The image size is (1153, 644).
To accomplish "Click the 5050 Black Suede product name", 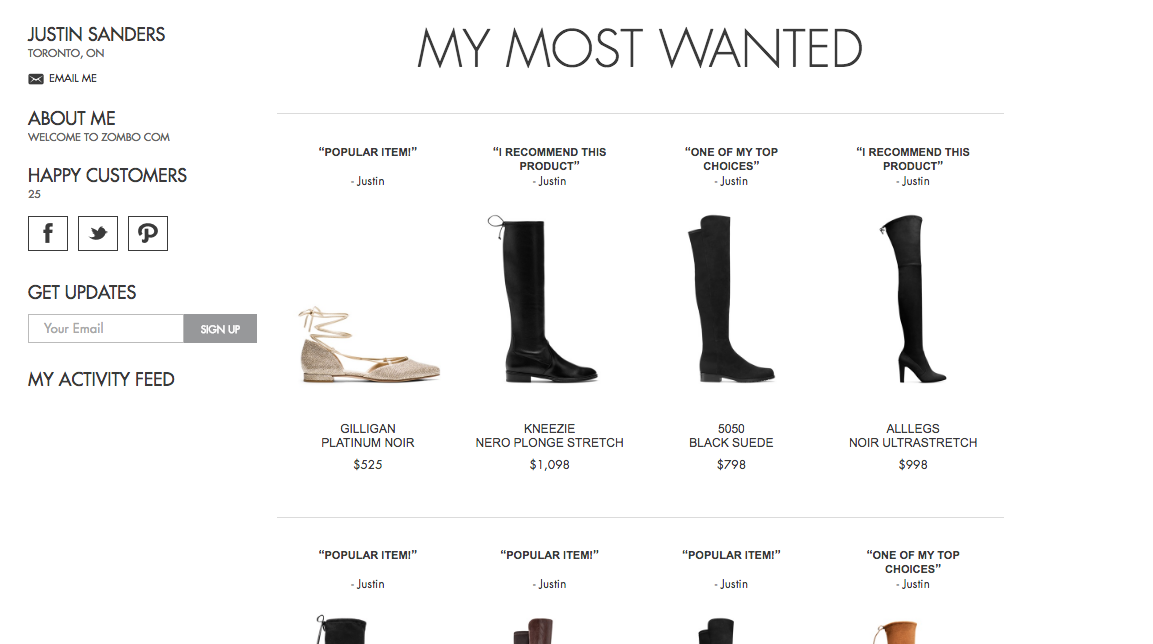I will (x=731, y=435).
